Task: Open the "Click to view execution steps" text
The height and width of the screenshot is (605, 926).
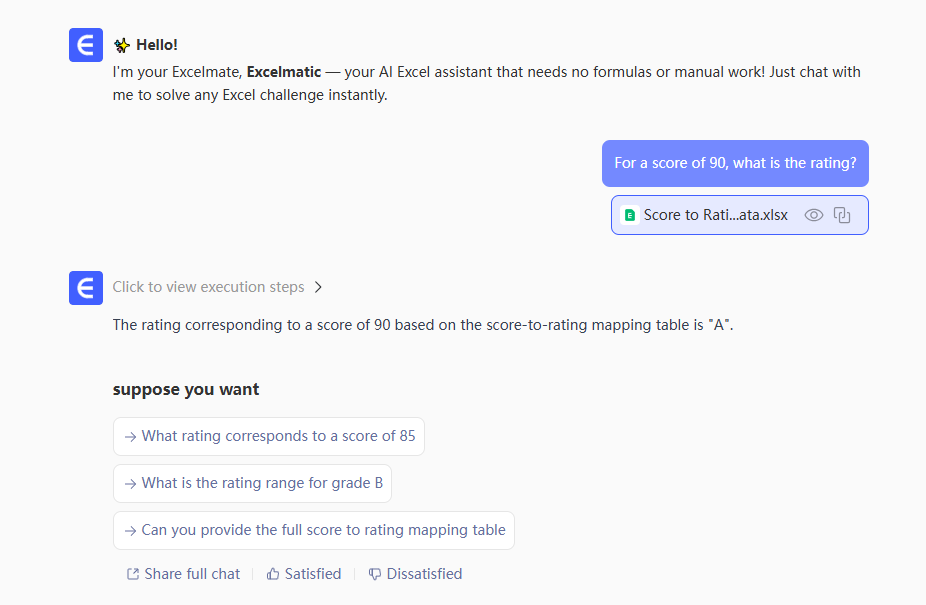Action: [208, 287]
